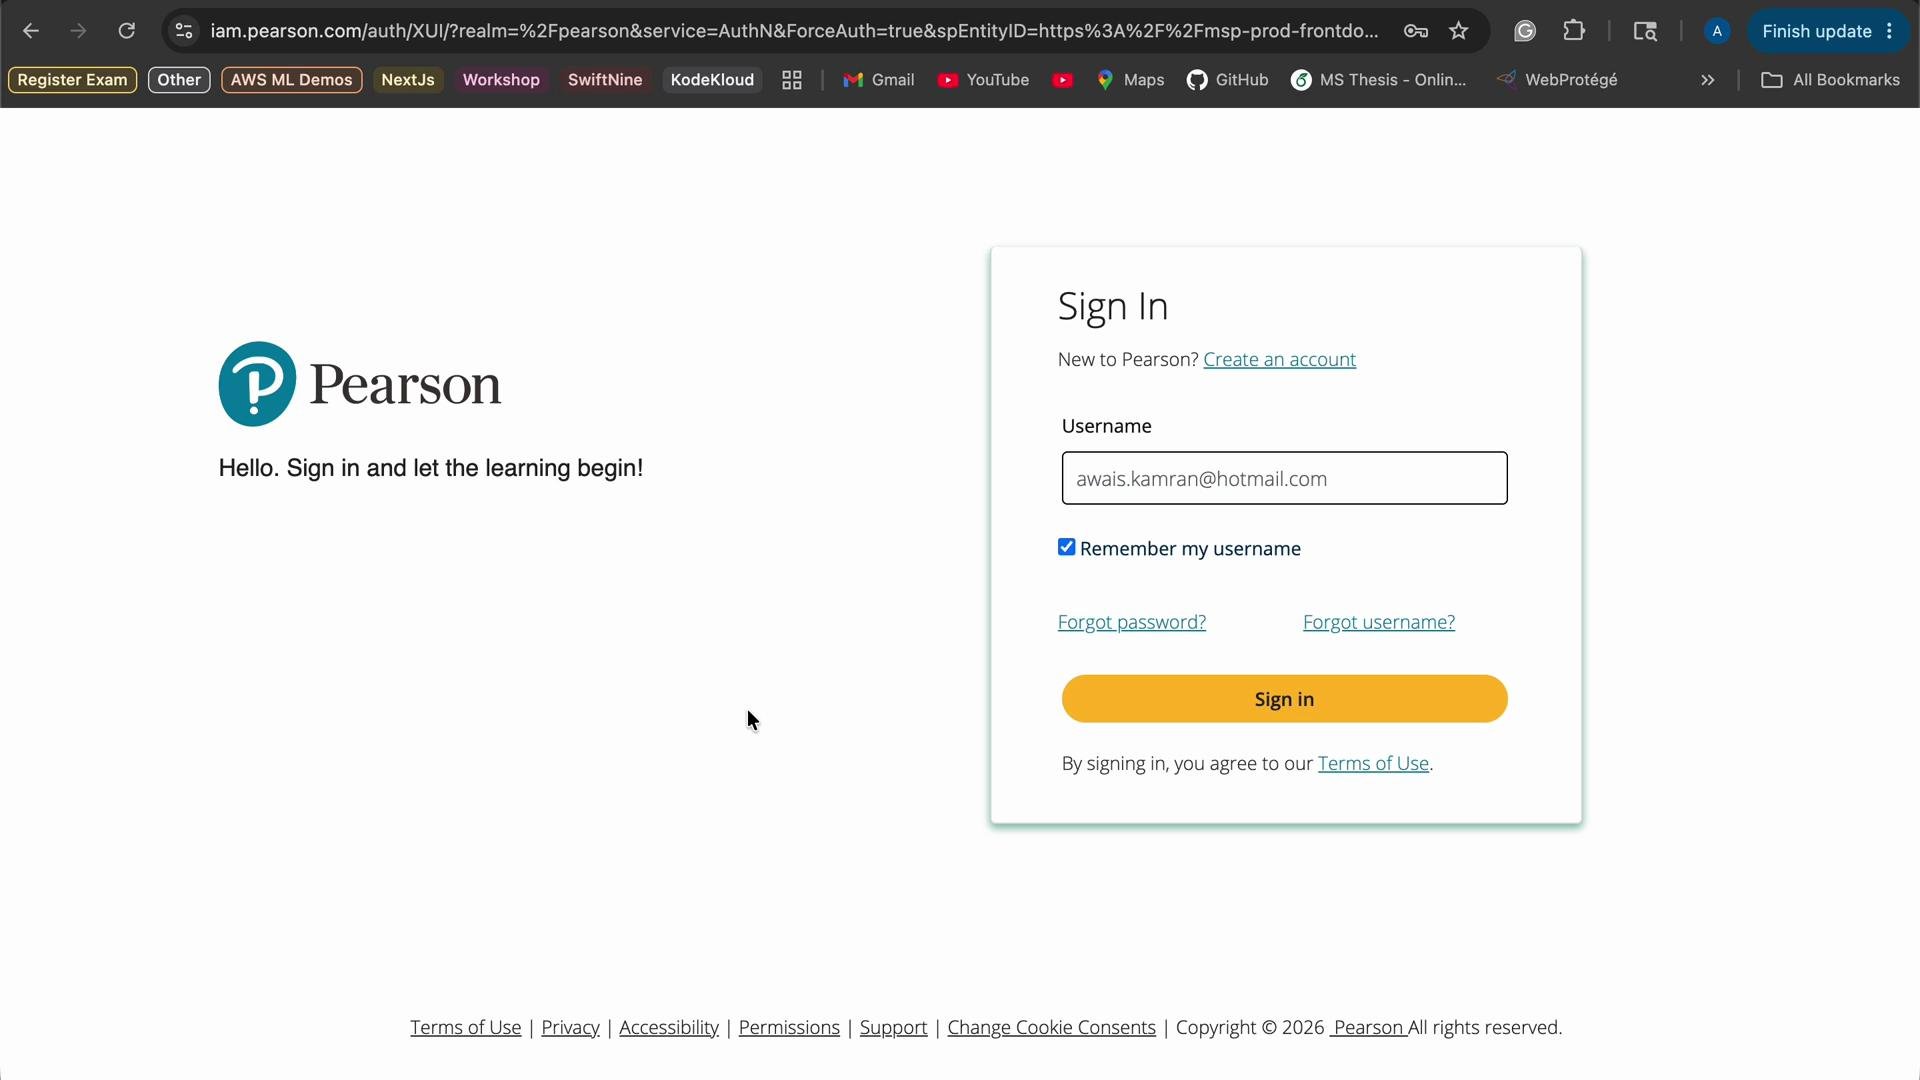Open the Workshop bookmark folder
This screenshot has height=1080, width=1920.
(501, 80)
